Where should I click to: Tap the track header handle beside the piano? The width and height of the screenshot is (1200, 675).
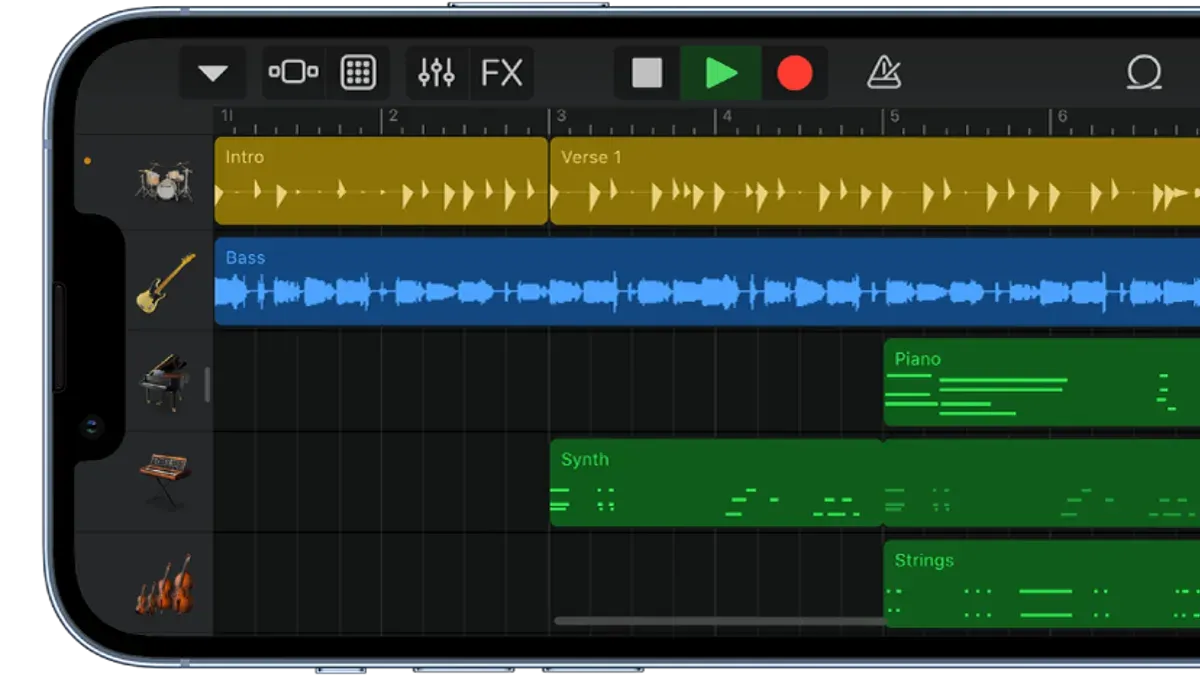click(207, 385)
